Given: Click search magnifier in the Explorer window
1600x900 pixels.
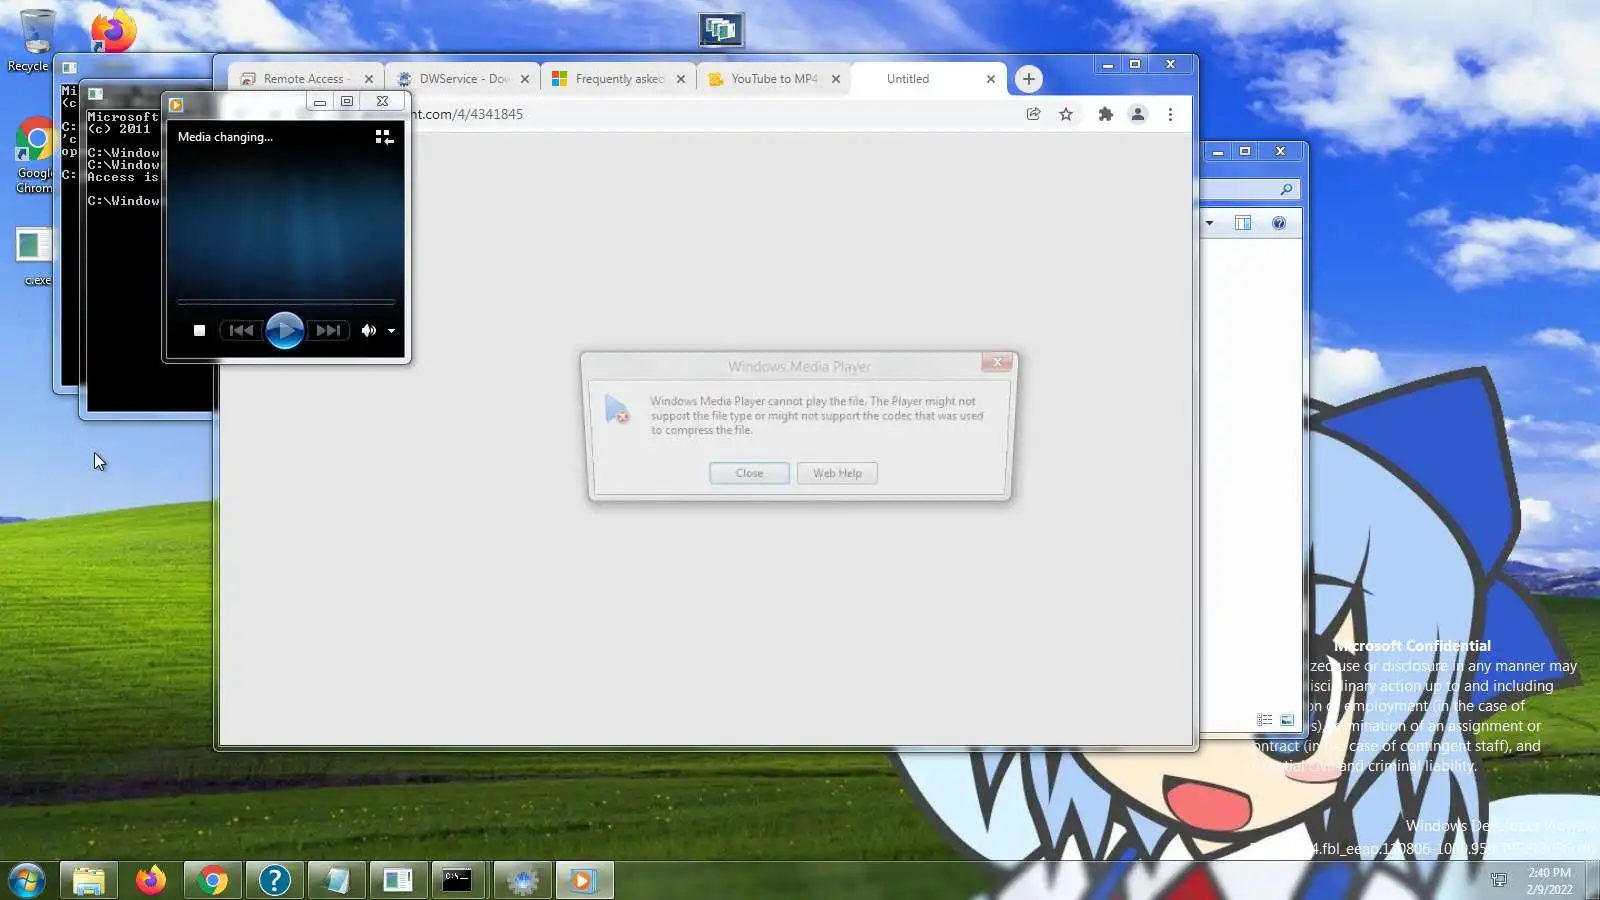Looking at the screenshot, I should click(x=1286, y=189).
